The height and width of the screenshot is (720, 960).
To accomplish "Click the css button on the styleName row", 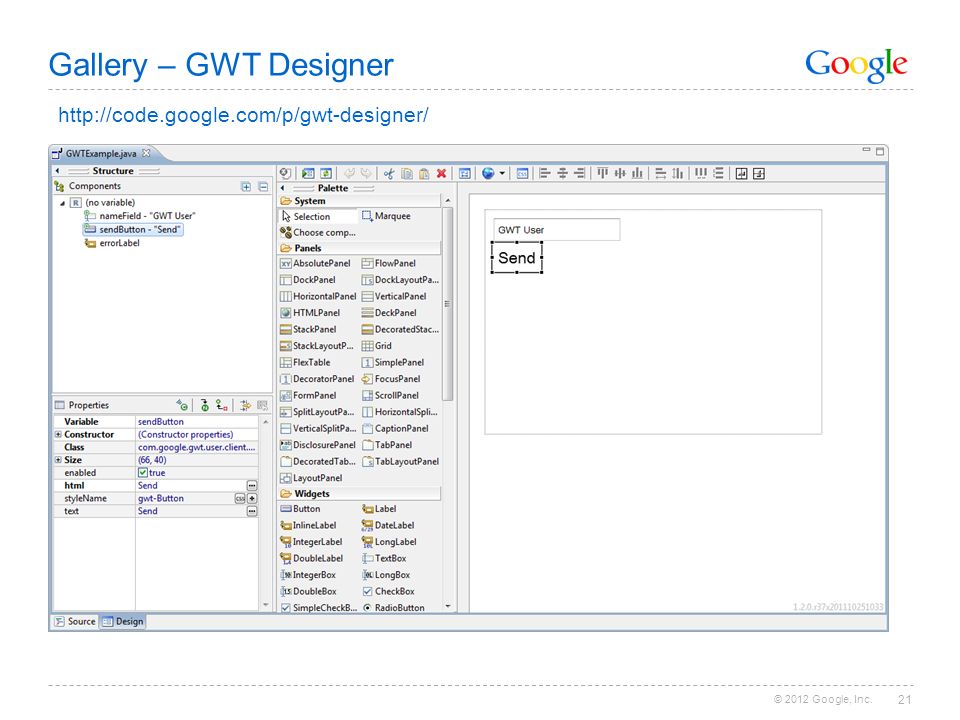I will [240, 498].
